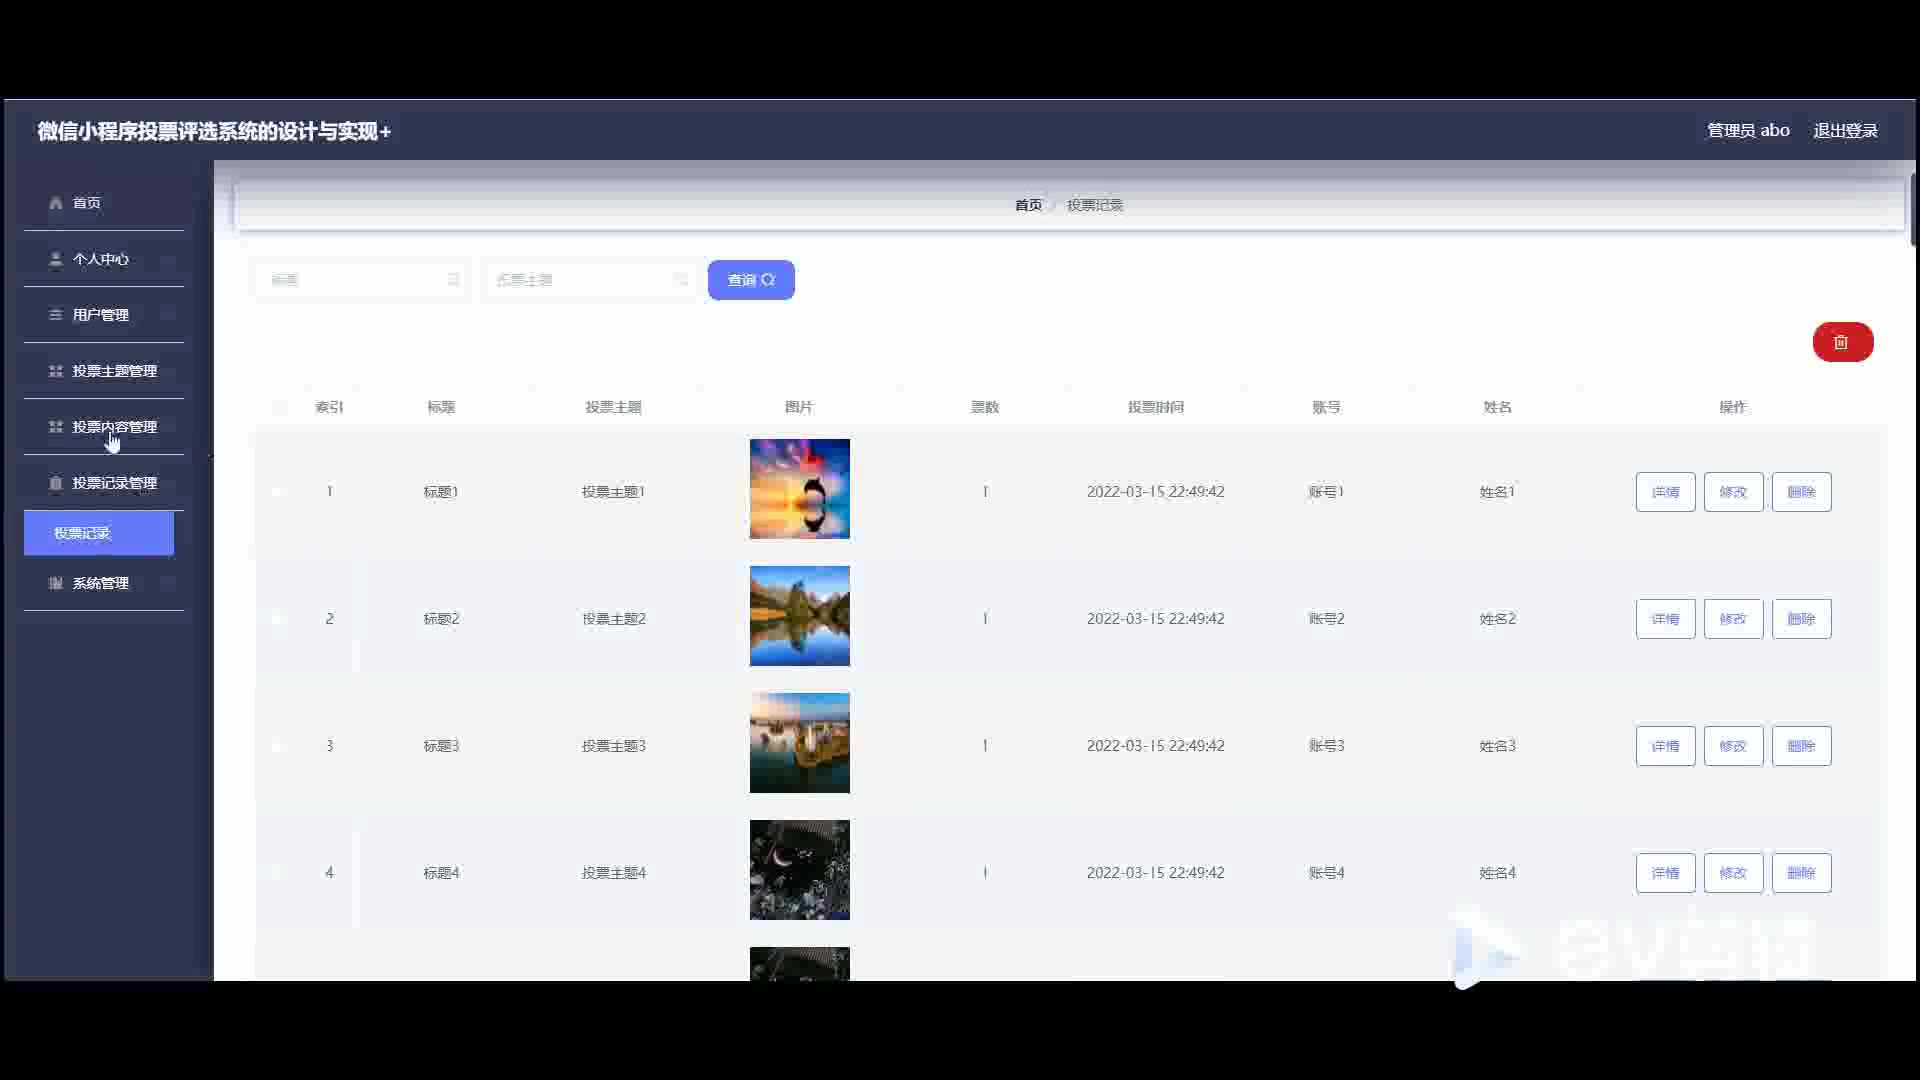1920x1080 pixels.
Task: Toggle the select-all checkbox in table header
Action: (x=279, y=407)
